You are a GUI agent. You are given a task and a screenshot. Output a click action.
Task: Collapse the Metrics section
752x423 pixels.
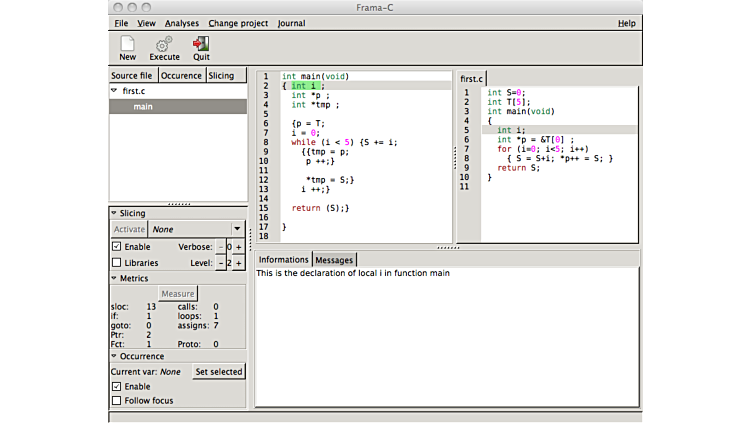point(114,278)
